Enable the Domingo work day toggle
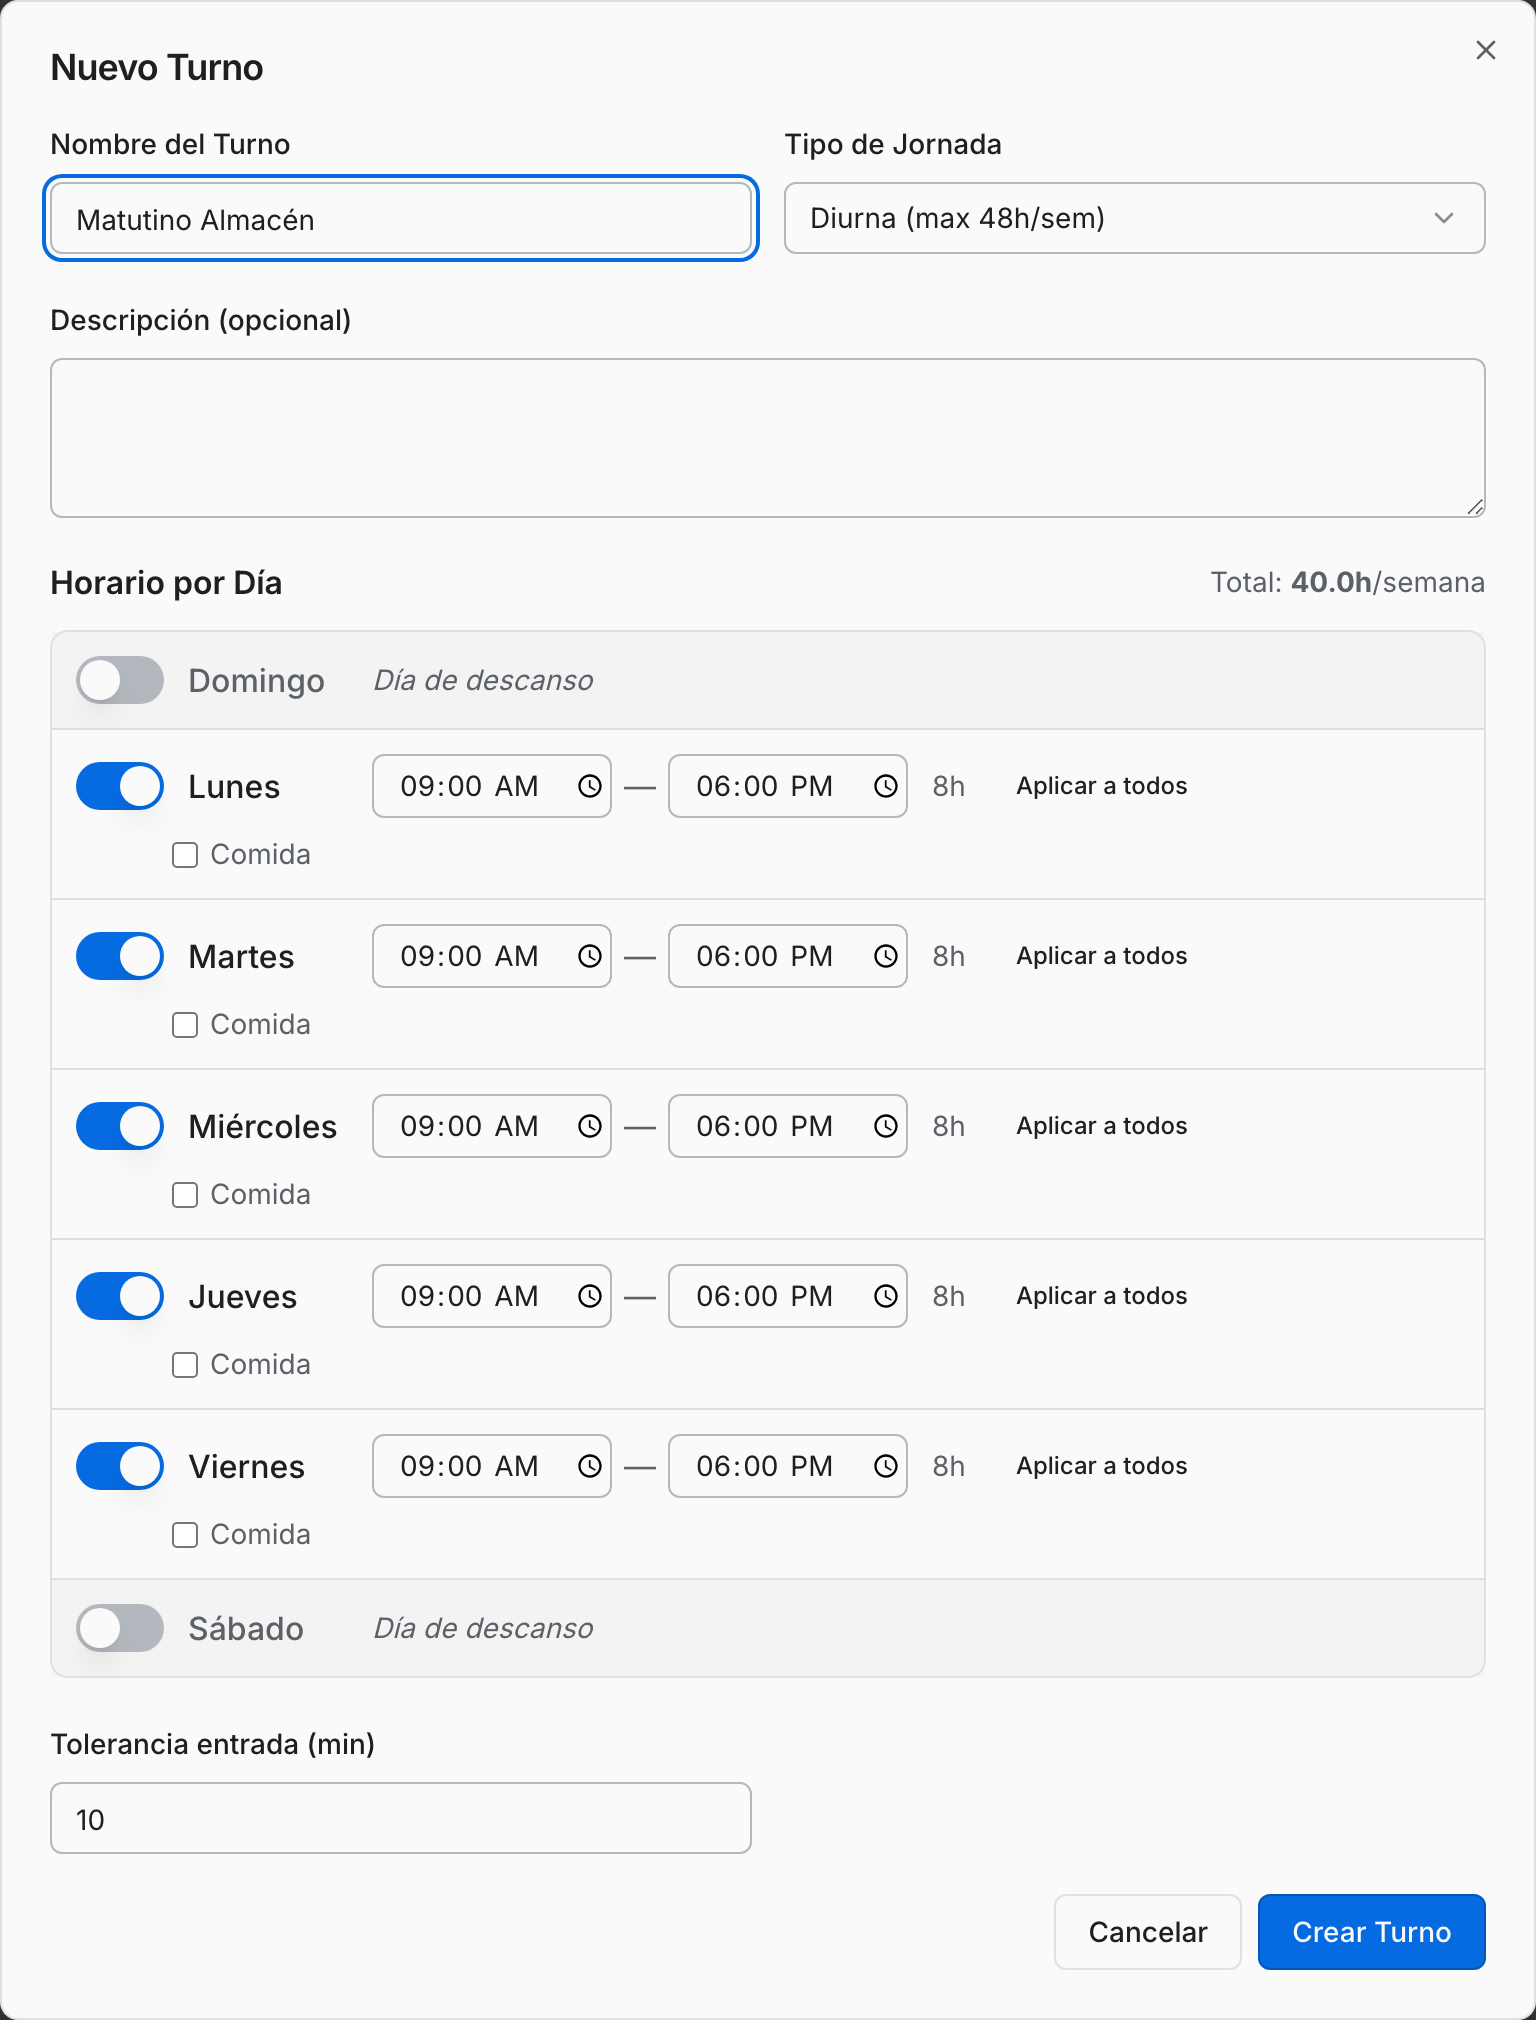 coord(120,680)
